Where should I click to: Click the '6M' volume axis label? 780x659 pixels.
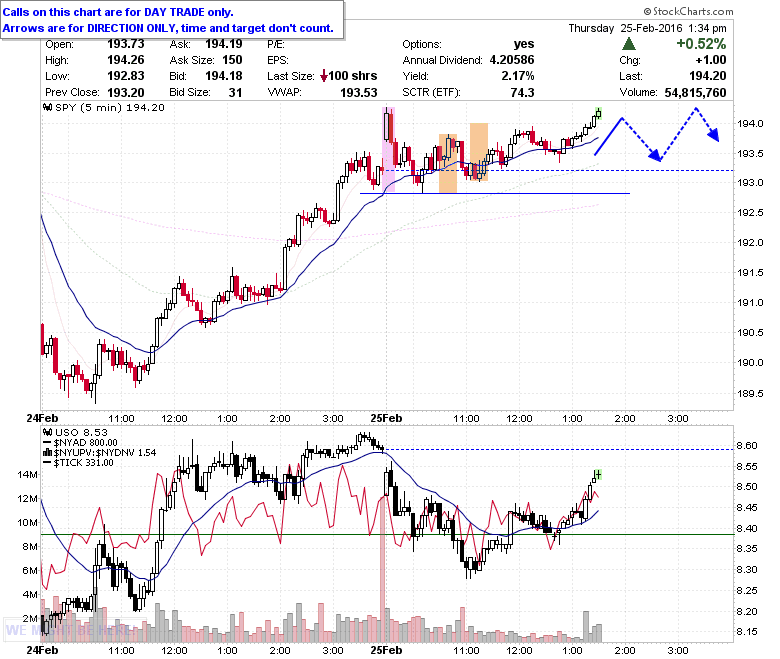click(x=30, y=570)
